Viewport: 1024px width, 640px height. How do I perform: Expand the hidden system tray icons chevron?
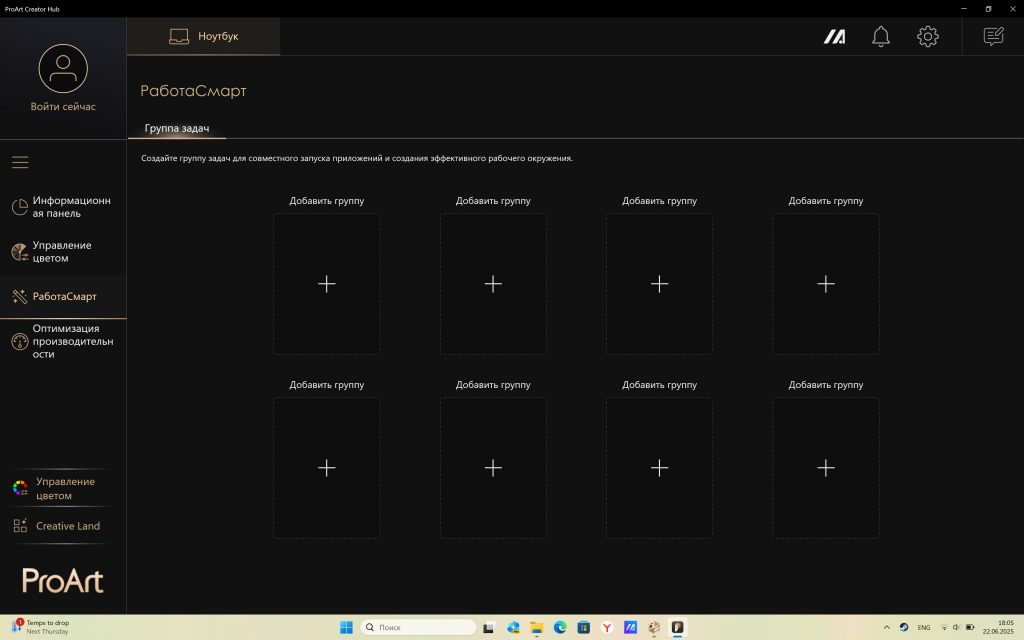pos(886,628)
